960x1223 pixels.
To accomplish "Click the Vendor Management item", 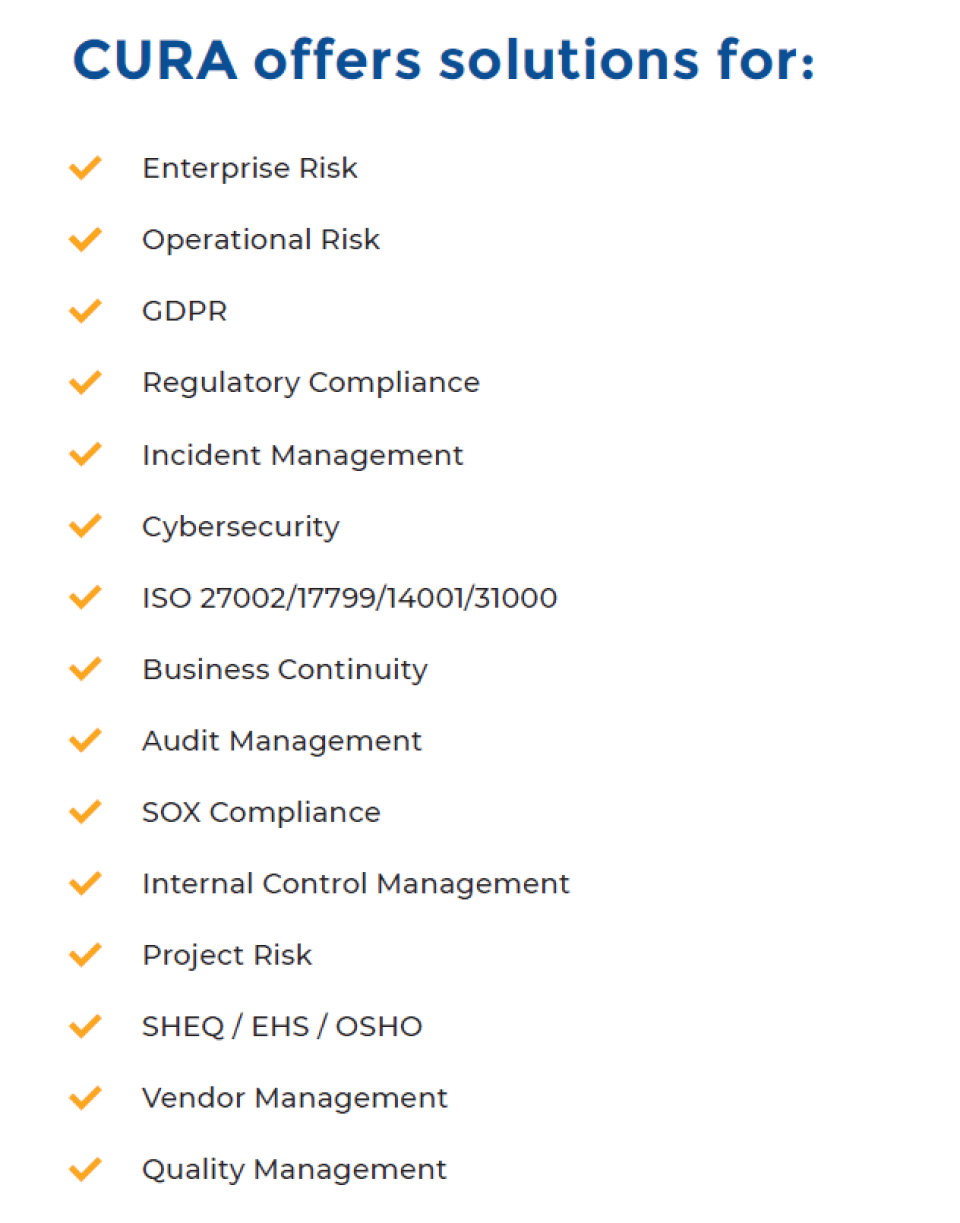I will coord(295,1098).
